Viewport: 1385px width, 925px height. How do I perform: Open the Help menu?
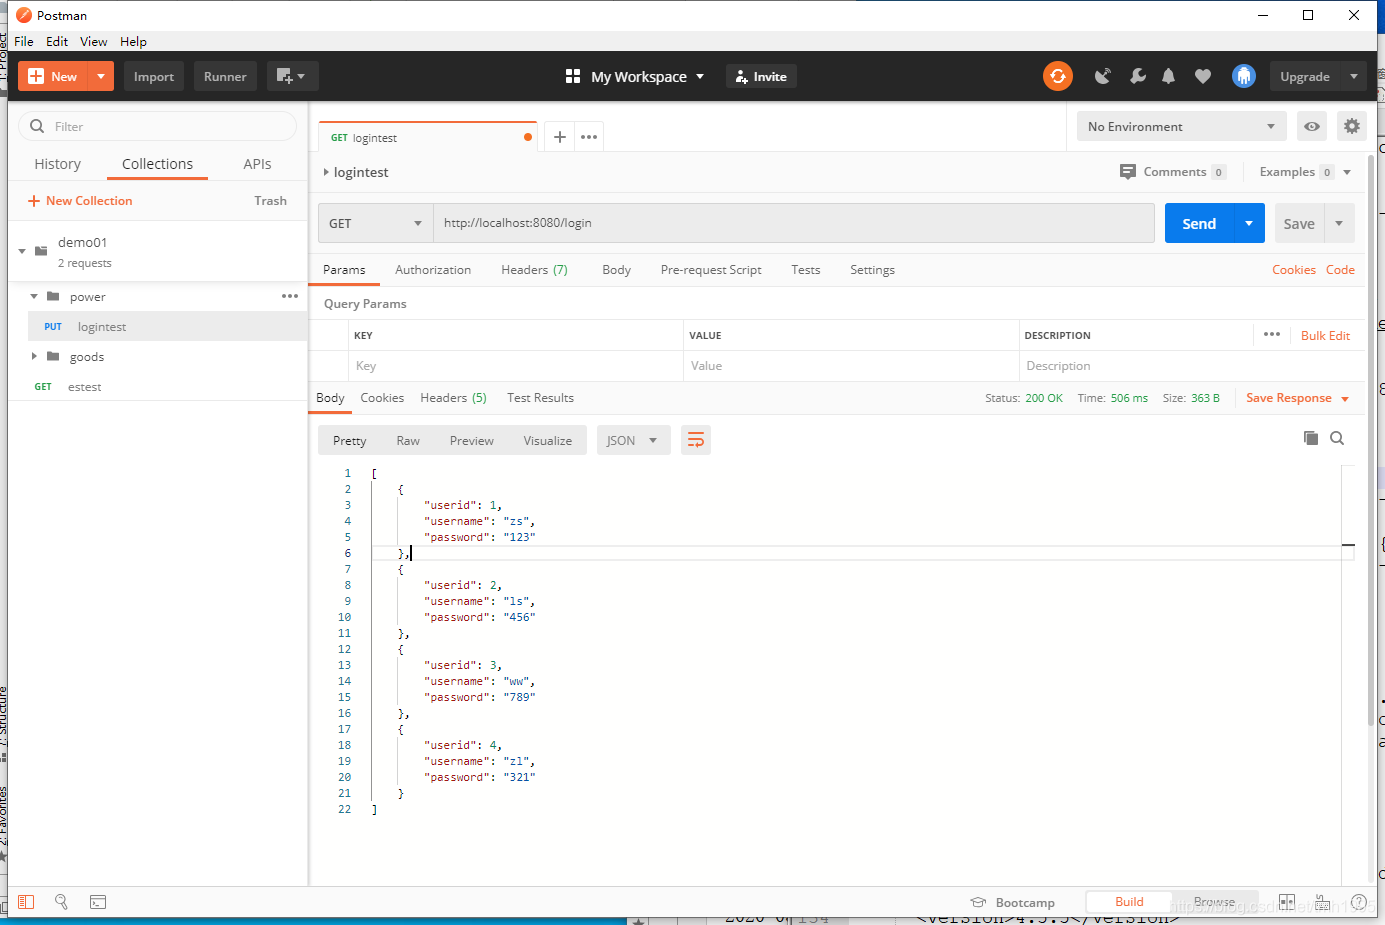[x=133, y=41]
